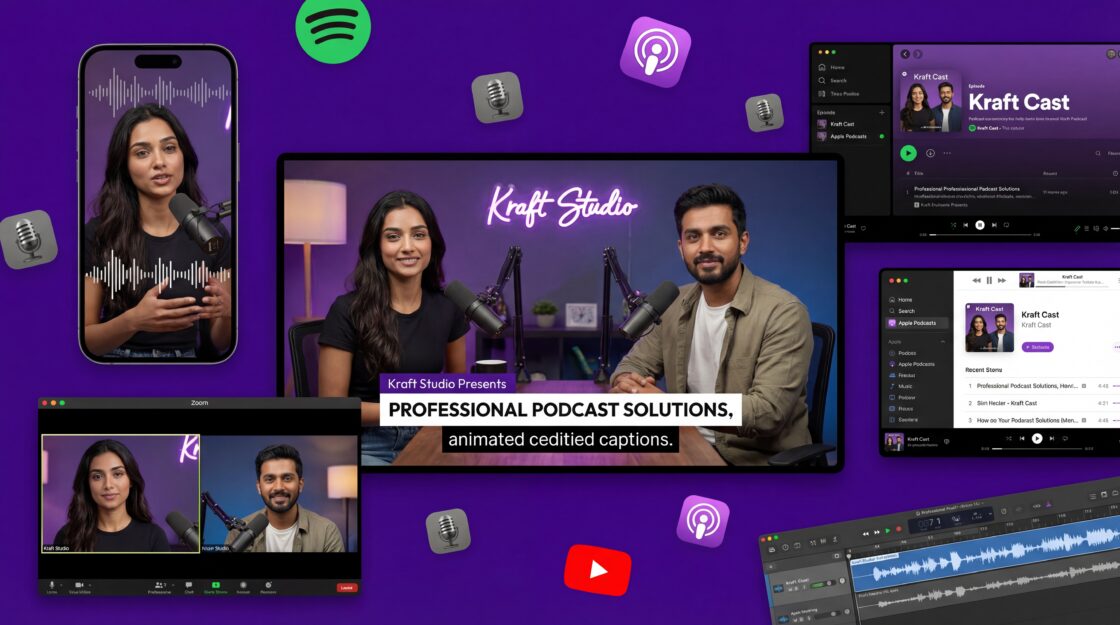Adjust the Kraft Cast track volume slider

[x=820, y=584]
